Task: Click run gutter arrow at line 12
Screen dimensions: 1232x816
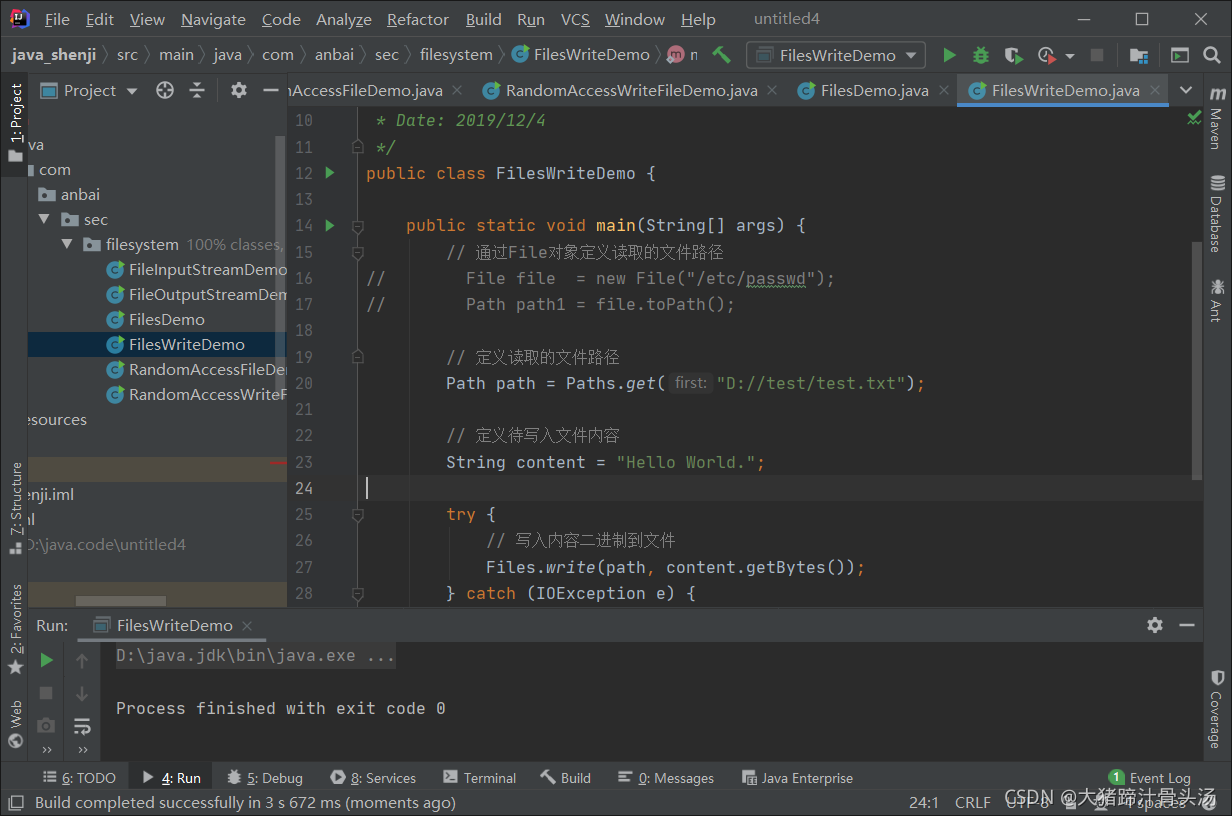Action: [x=331, y=173]
